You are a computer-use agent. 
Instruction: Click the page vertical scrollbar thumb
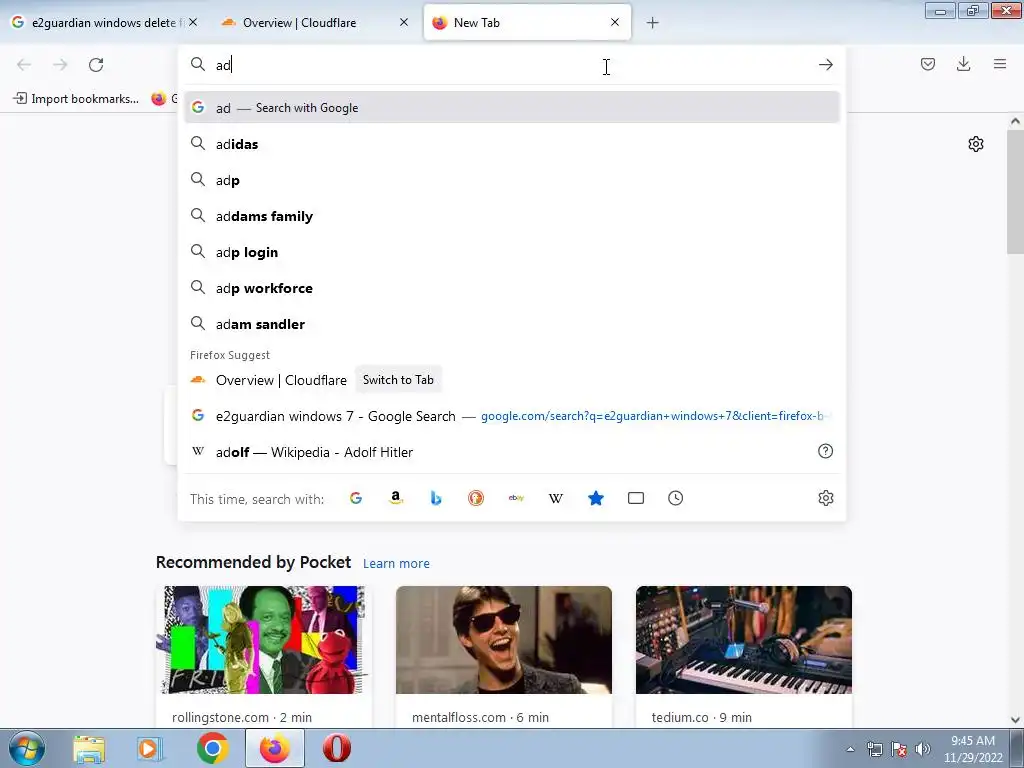[1015, 193]
